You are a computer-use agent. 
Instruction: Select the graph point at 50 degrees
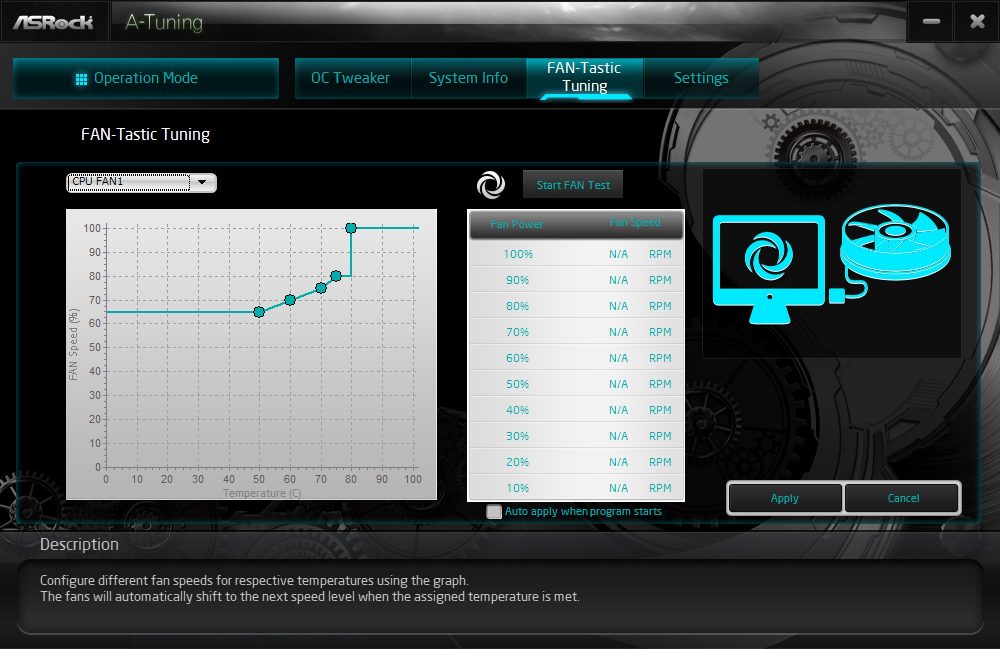(x=259, y=312)
